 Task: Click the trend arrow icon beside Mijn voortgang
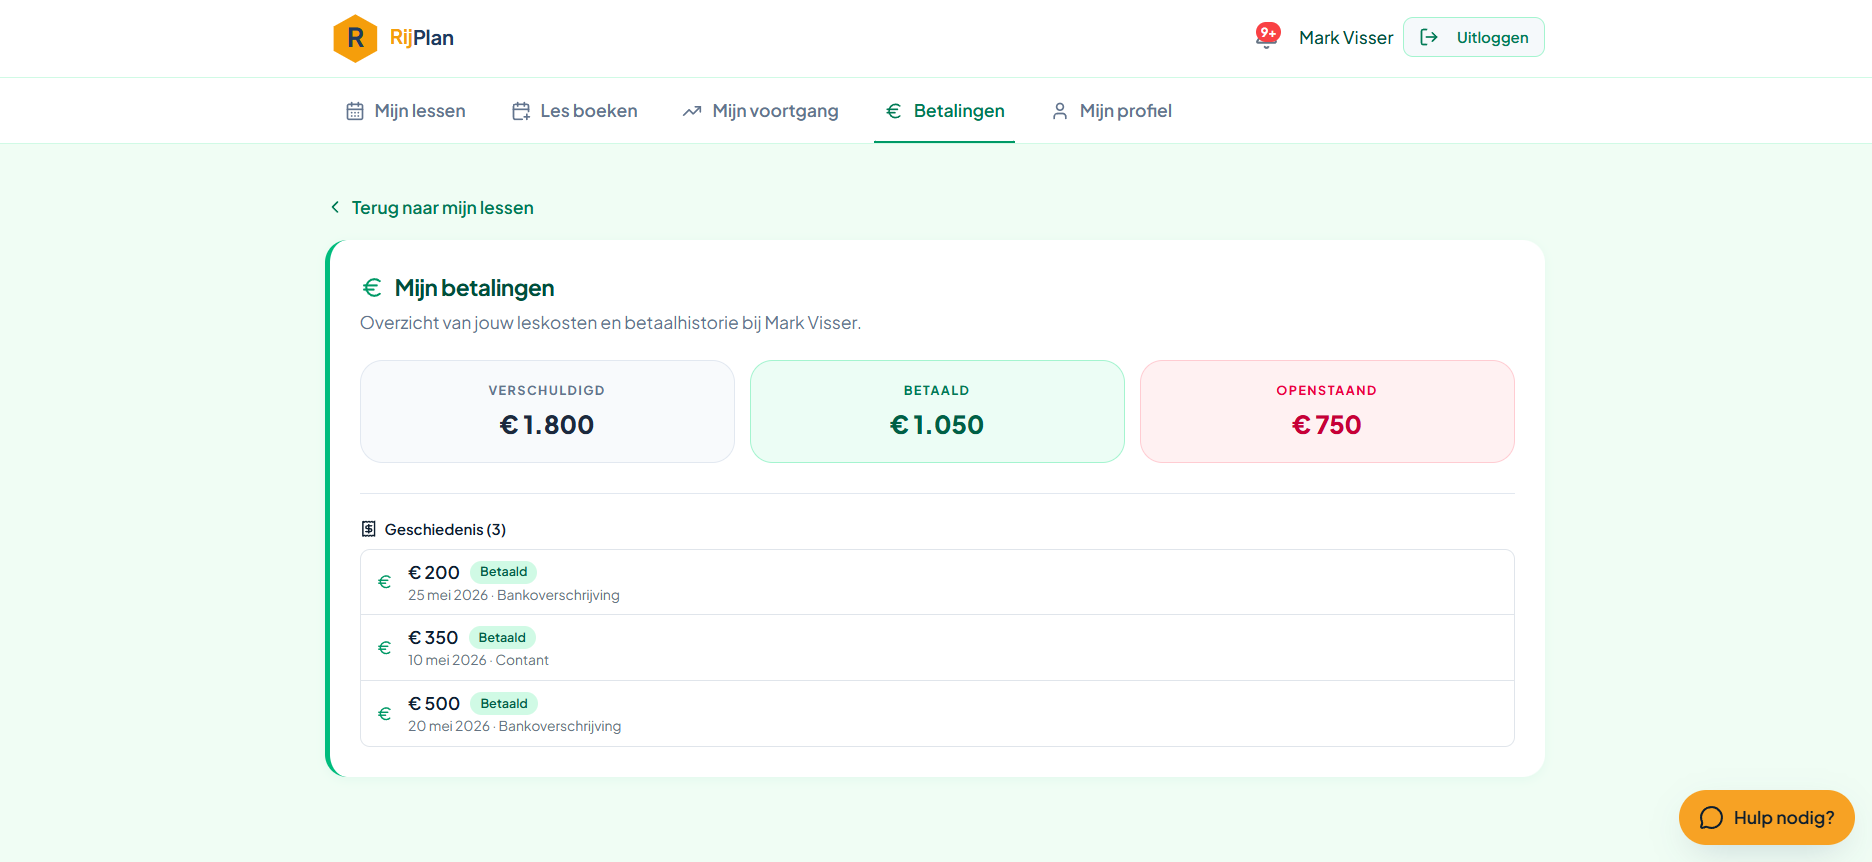tap(692, 111)
